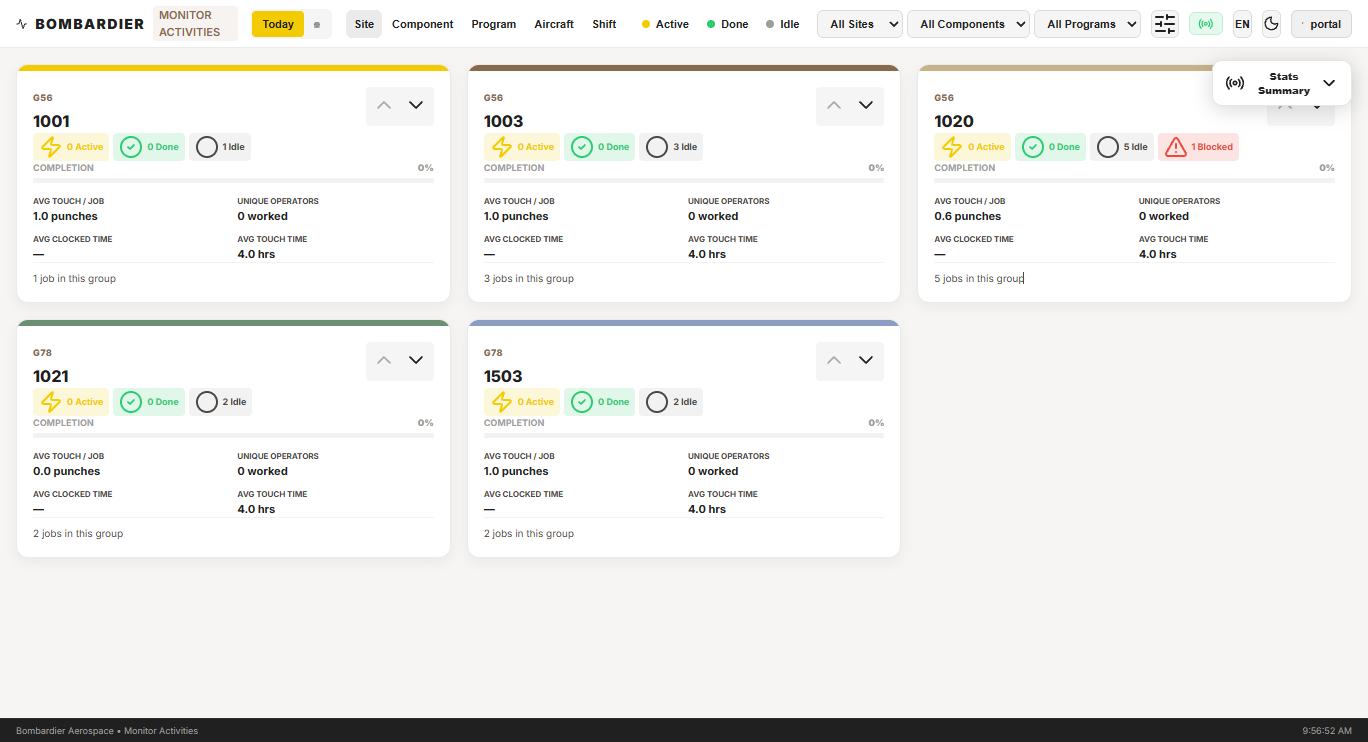
Task: Click the up chevron on card 1003
Action: (x=834, y=105)
